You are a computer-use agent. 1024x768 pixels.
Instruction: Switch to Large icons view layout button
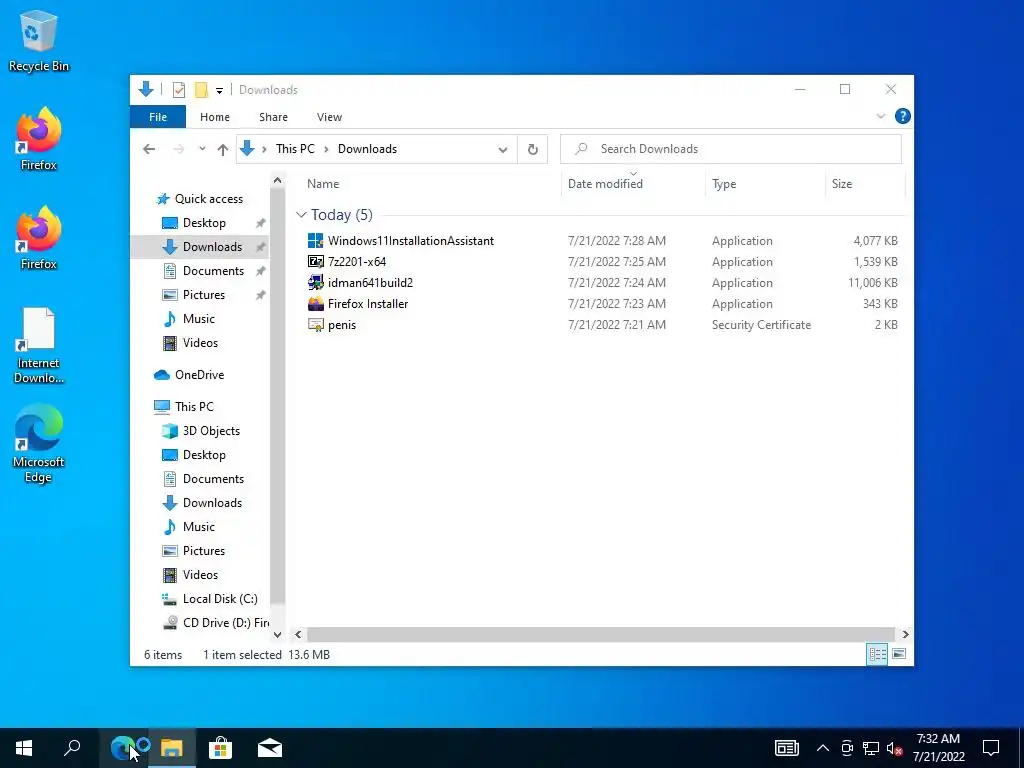(899, 654)
